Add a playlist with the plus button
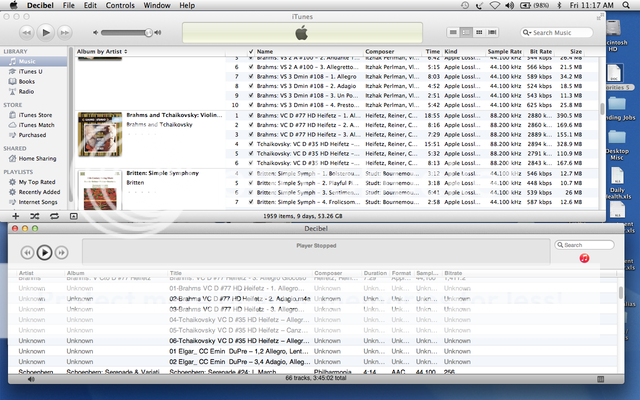This screenshot has width=640, height=400. 16,216
